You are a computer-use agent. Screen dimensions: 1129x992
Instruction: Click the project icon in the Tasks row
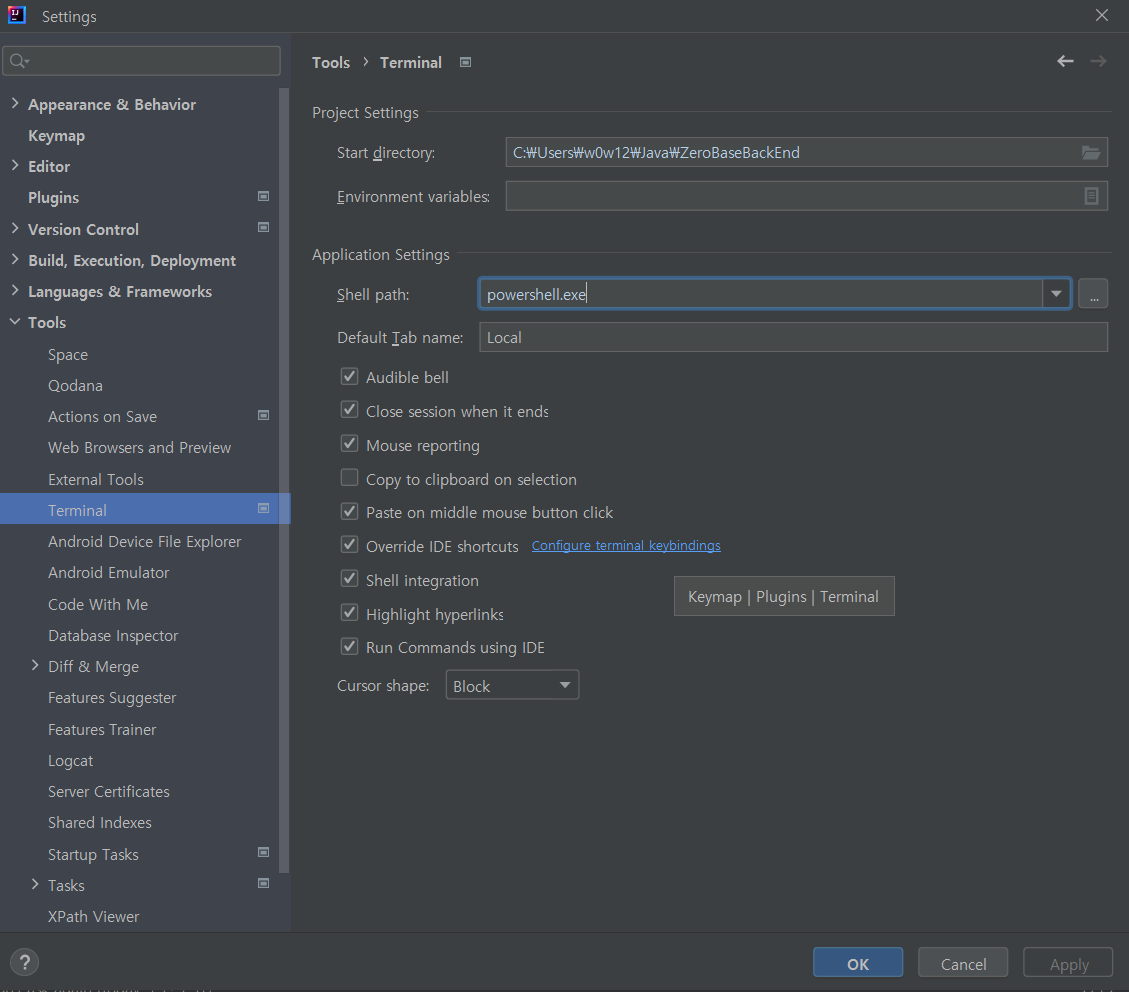tap(264, 883)
